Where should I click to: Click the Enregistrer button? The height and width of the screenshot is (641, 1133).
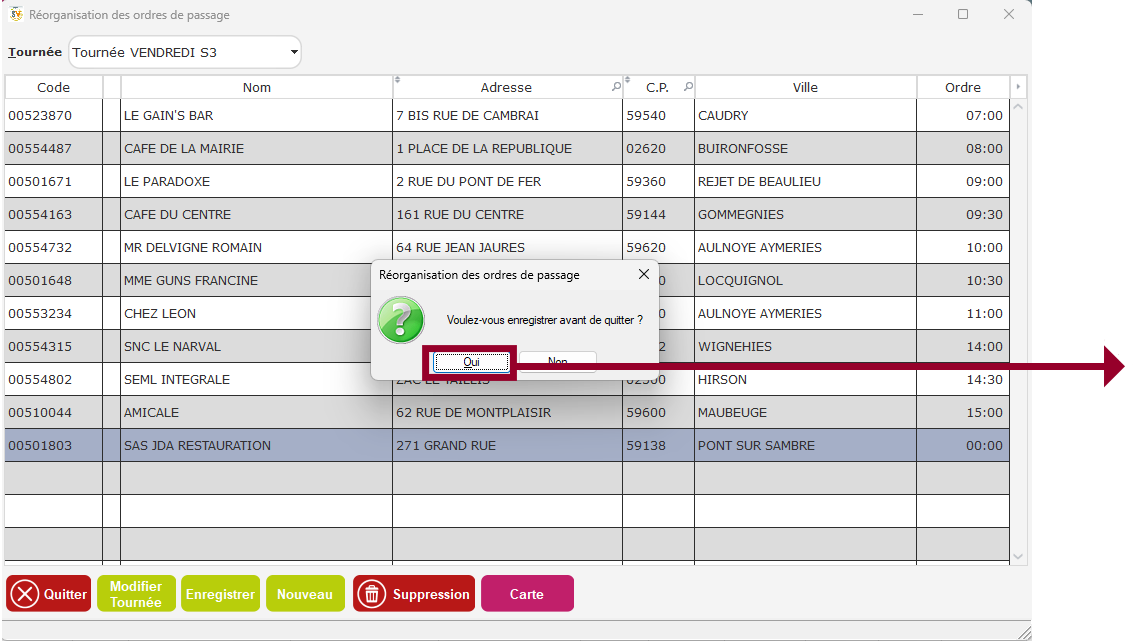coord(220,593)
